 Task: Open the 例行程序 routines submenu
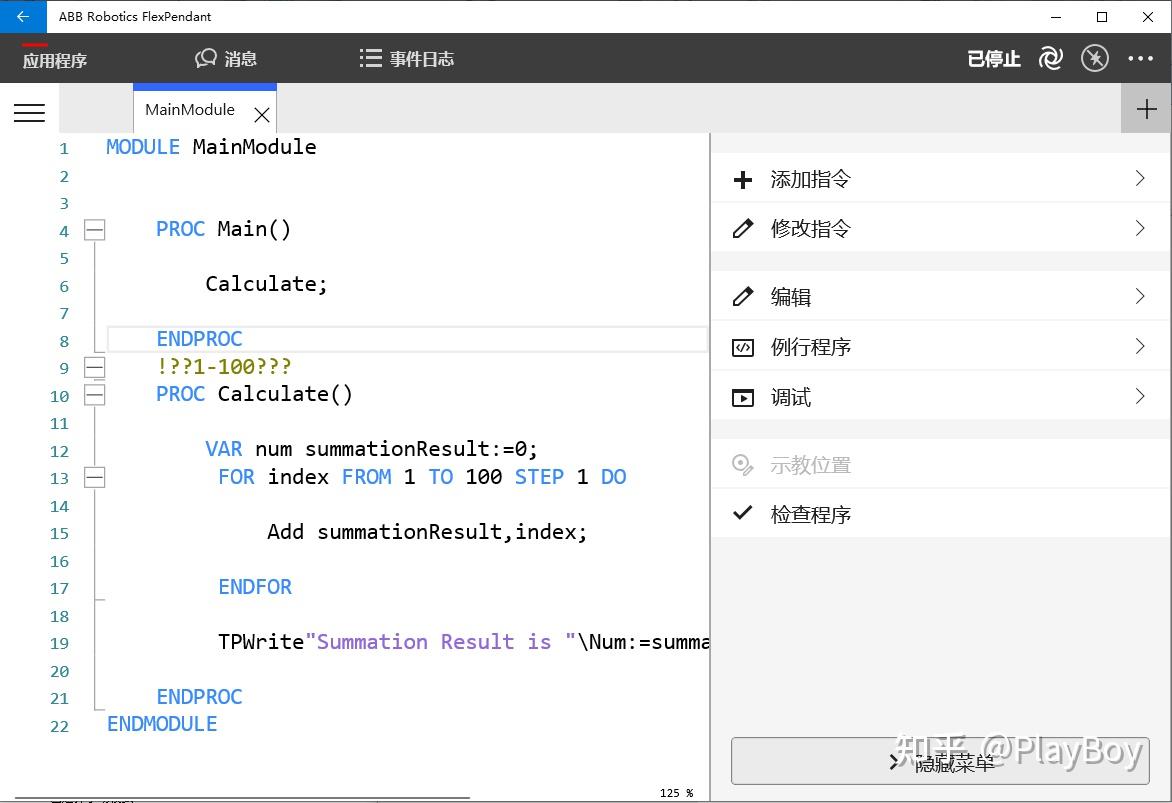click(940, 347)
